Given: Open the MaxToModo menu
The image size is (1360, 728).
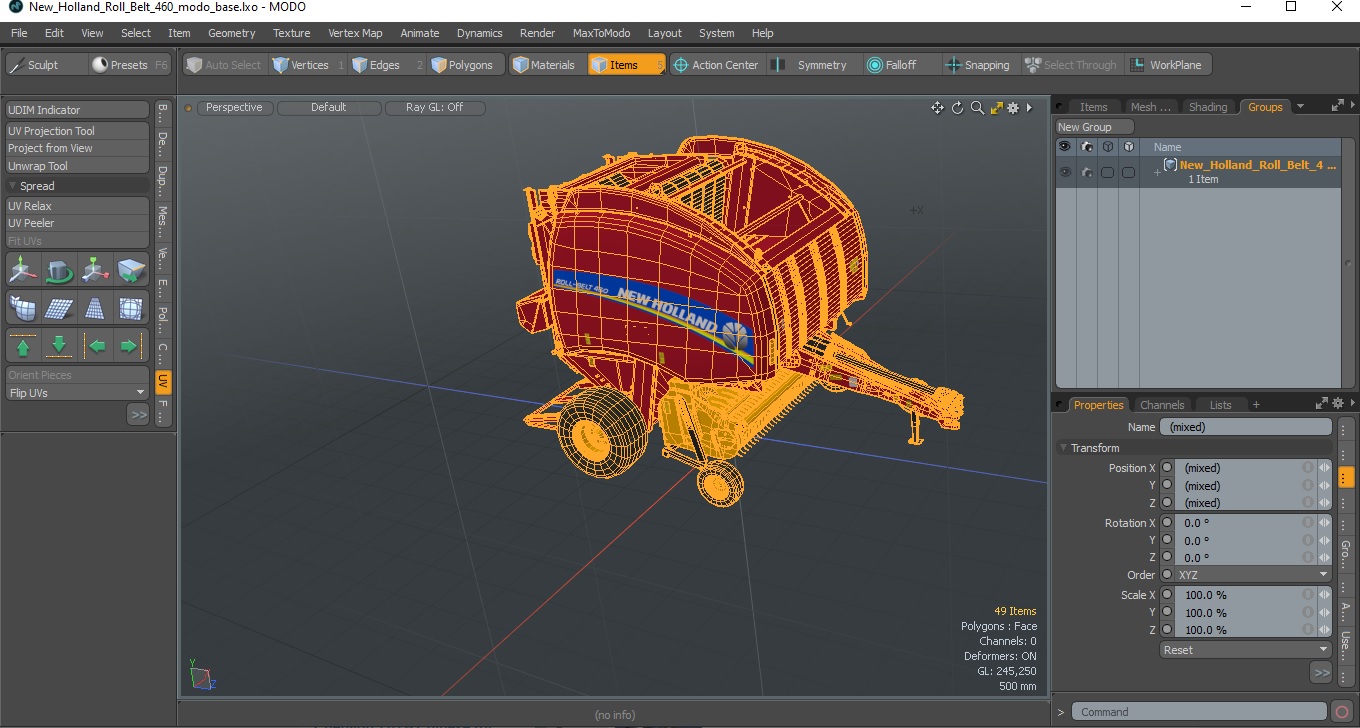Looking at the screenshot, I should pyautogui.click(x=601, y=33).
